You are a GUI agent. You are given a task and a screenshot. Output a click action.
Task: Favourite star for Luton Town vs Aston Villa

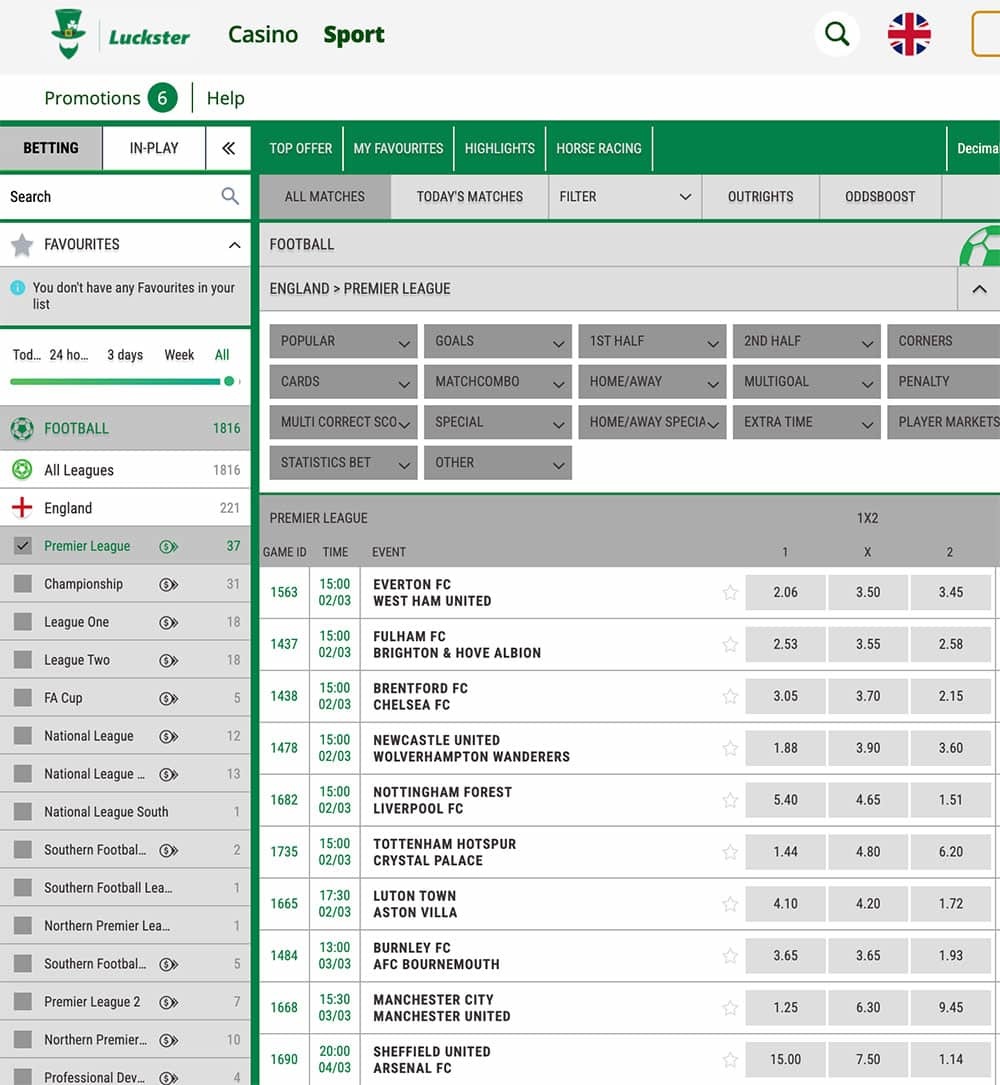click(x=730, y=904)
